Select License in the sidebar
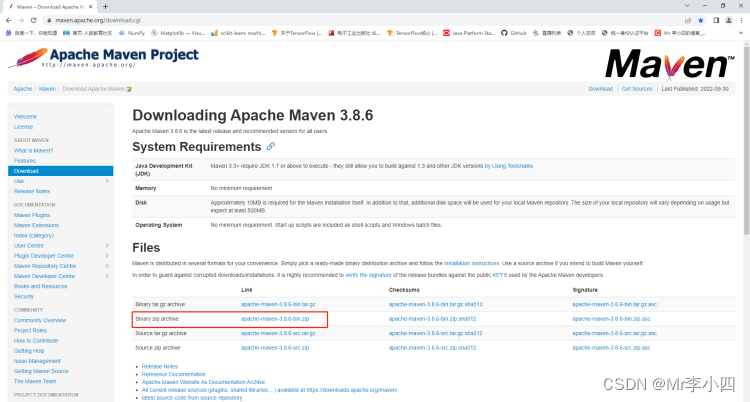750x402 pixels. click(x=23, y=127)
